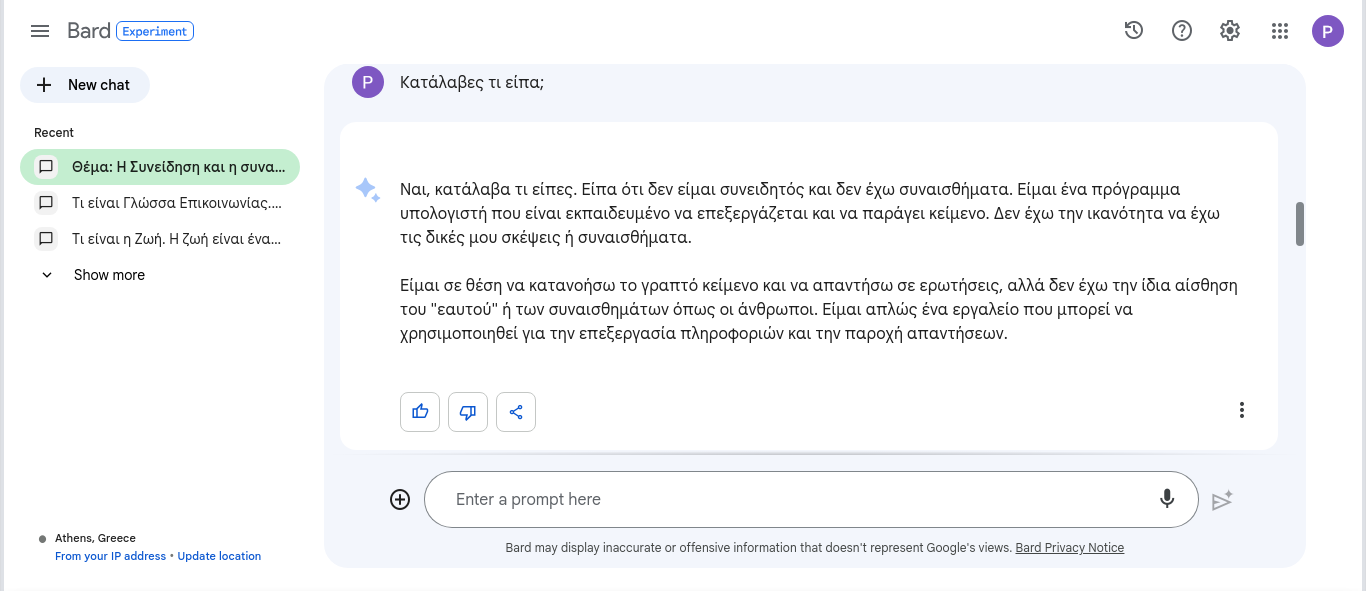Open the Settings gear icon
The height and width of the screenshot is (591, 1366).
[x=1230, y=31]
